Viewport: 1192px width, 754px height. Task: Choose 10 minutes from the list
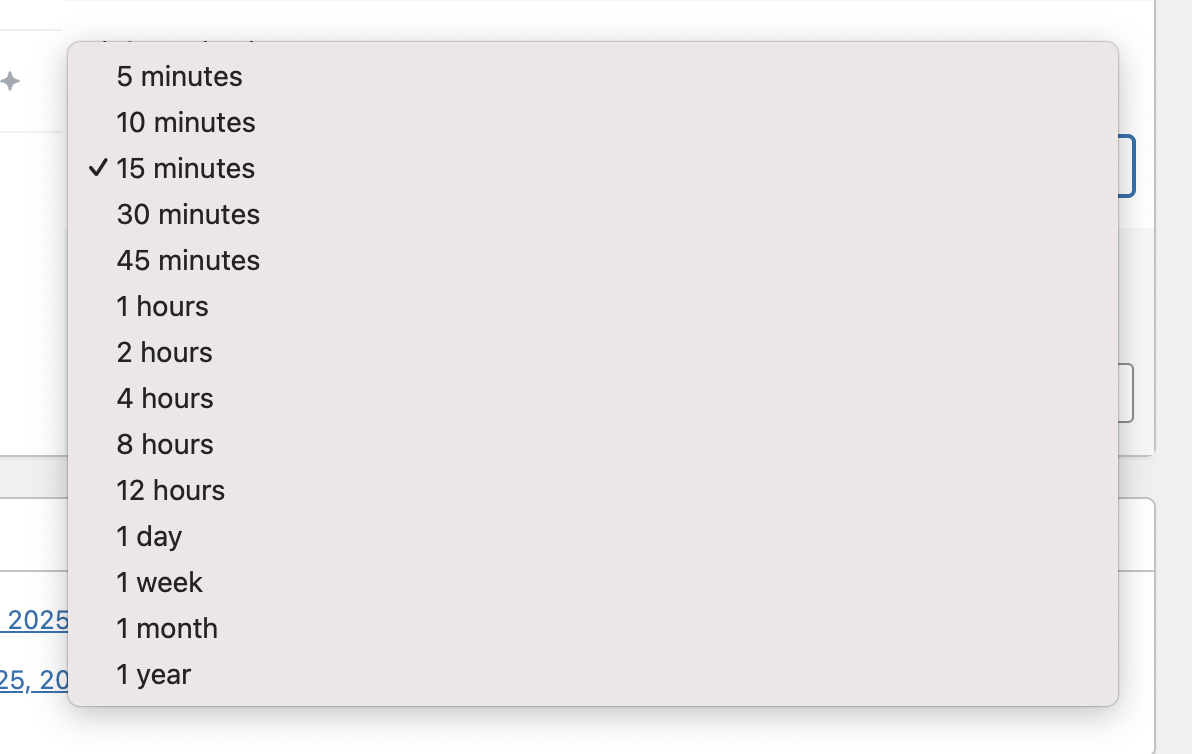[185, 122]
